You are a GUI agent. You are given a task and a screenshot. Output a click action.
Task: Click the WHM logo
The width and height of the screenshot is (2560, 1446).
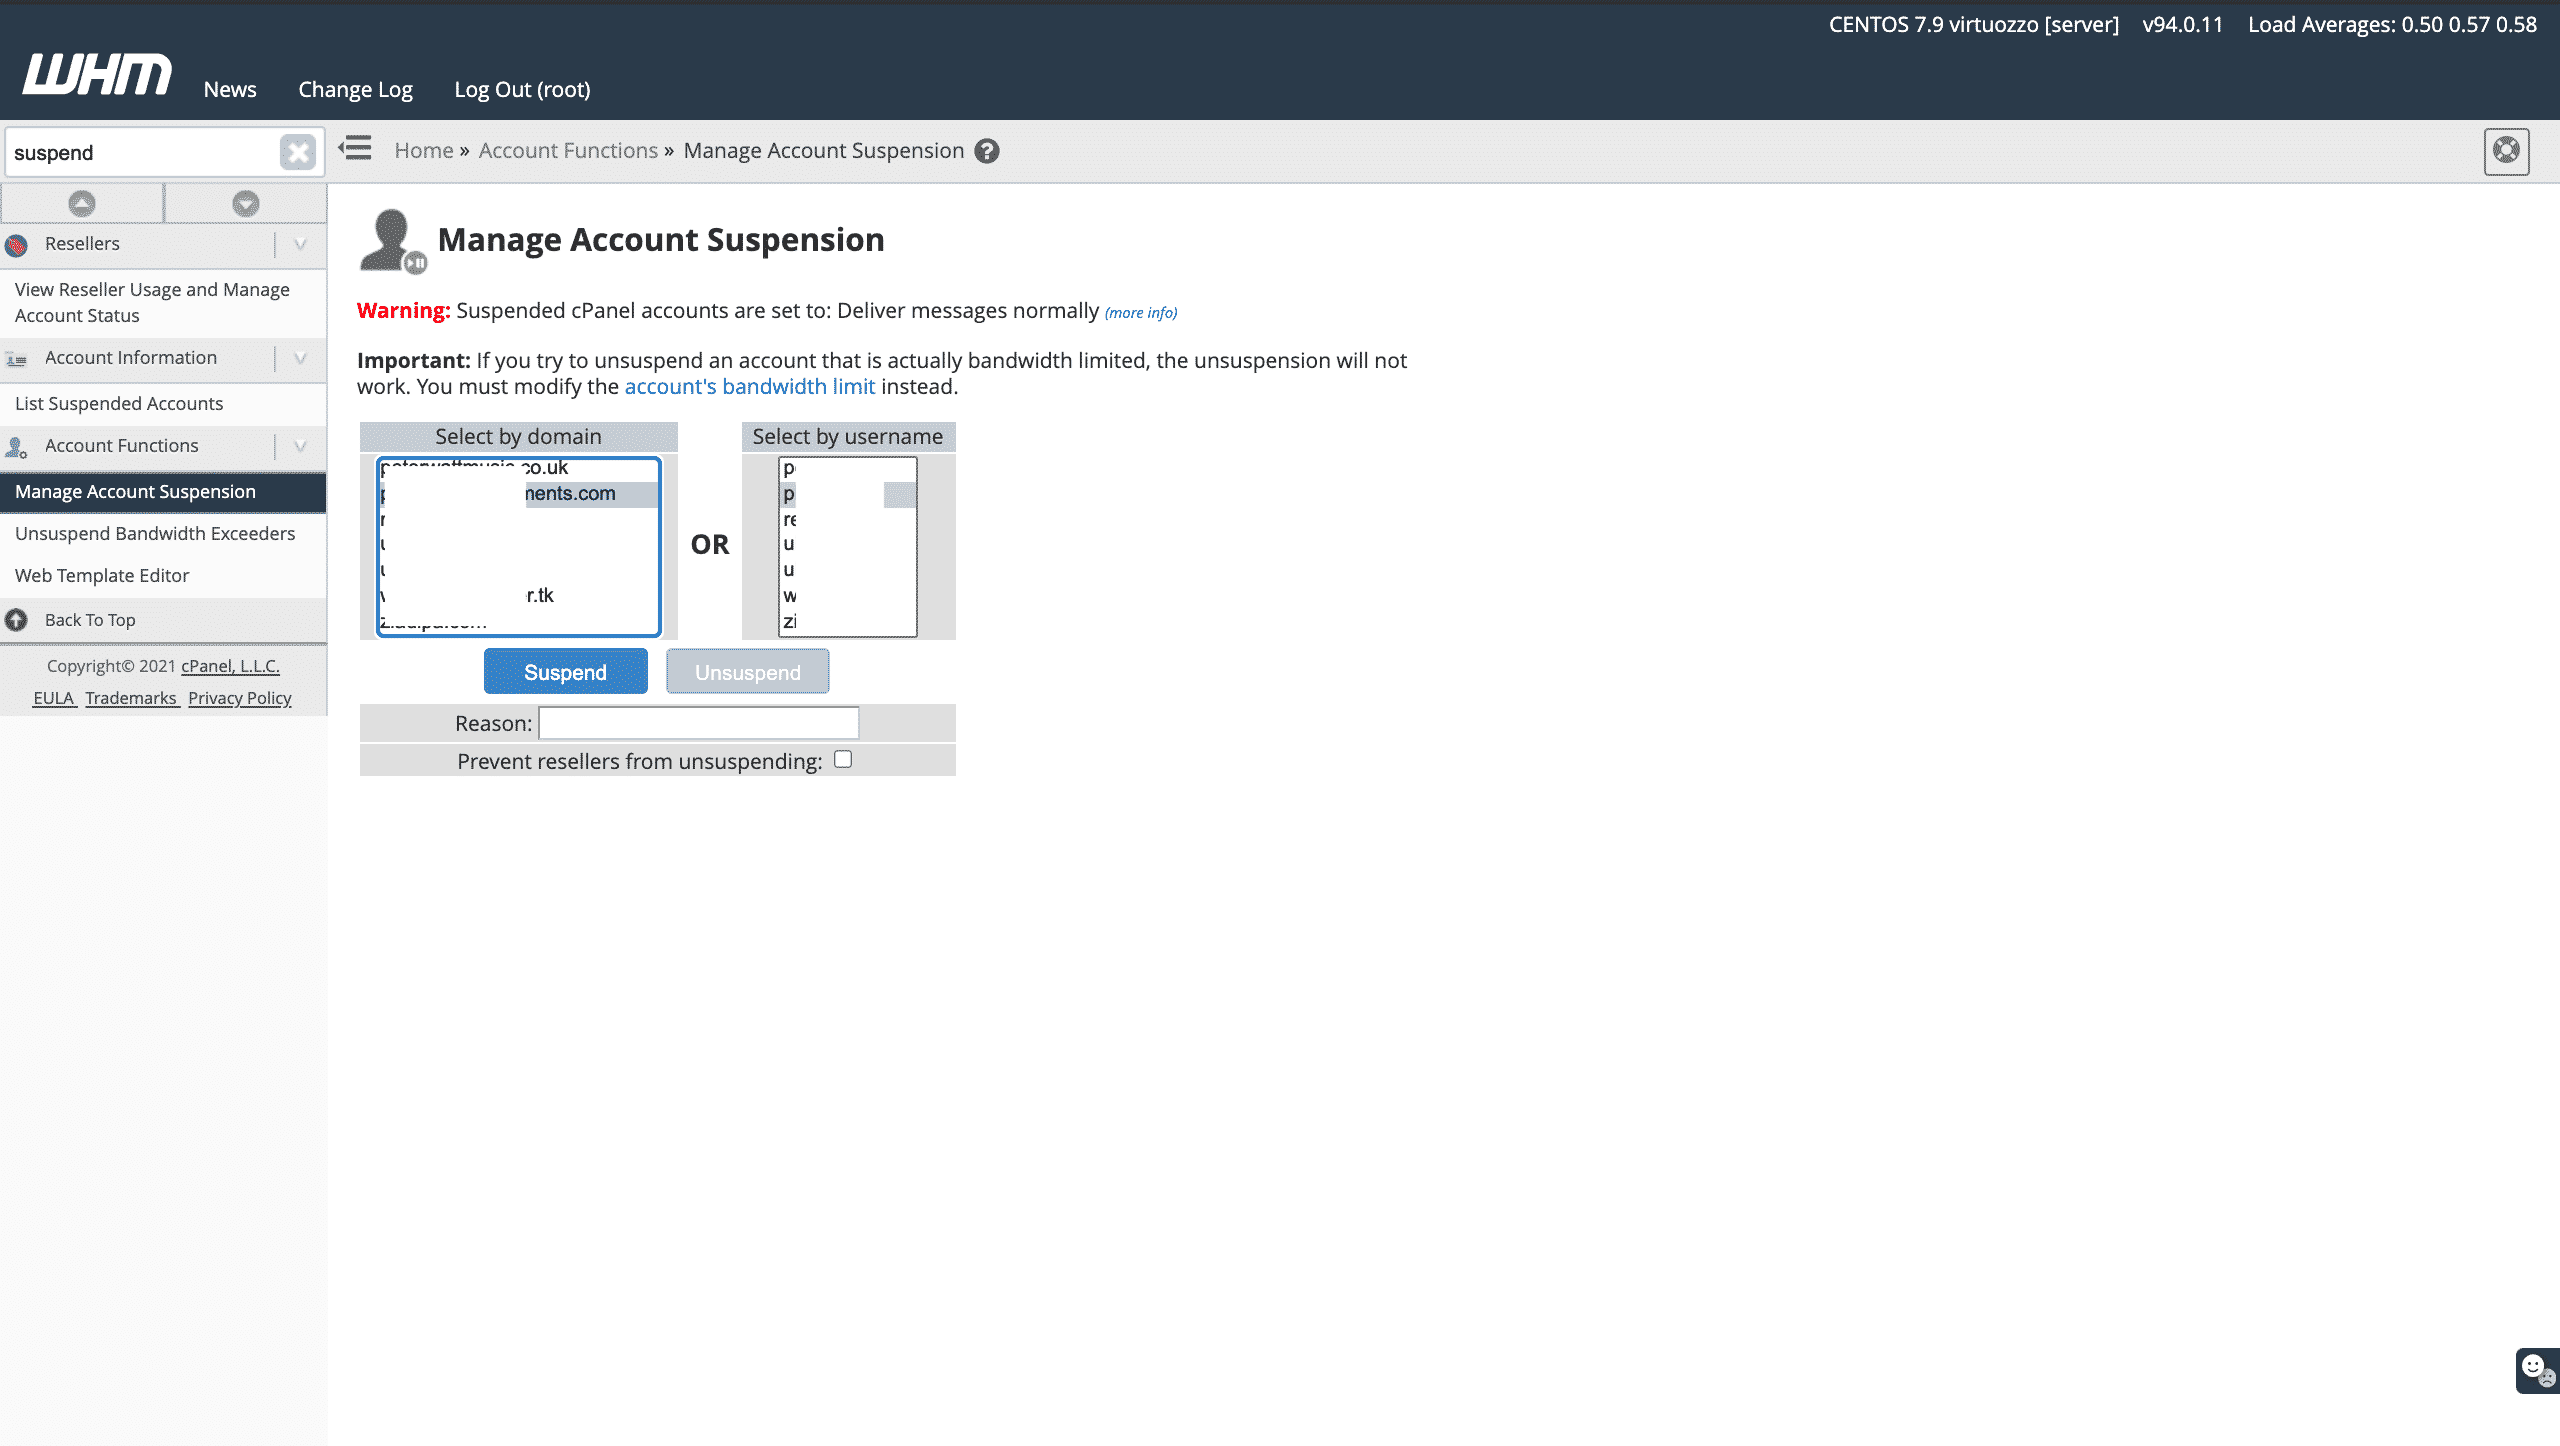[97, 75]
